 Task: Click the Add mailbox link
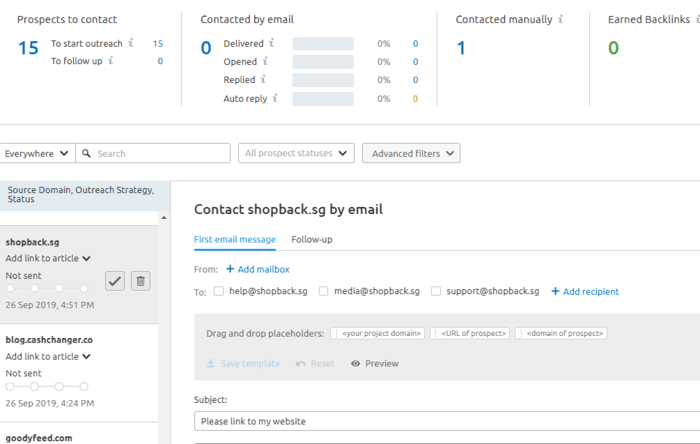click(258, 269)
